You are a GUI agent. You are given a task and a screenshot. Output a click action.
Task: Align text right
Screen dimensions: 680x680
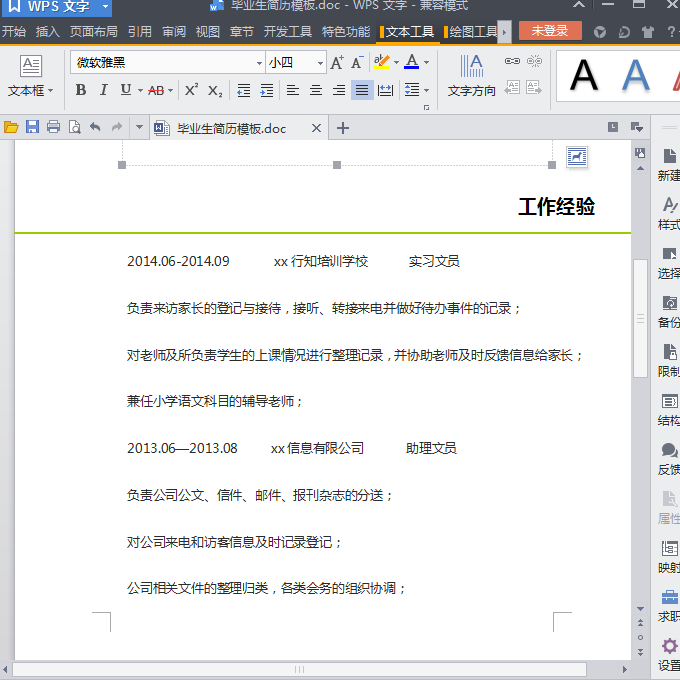pyautogui.click(x=339, y=90)
